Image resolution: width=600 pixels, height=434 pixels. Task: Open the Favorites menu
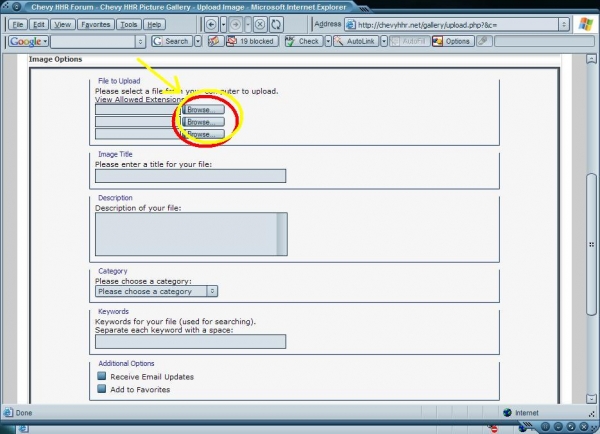pos(96,24)
